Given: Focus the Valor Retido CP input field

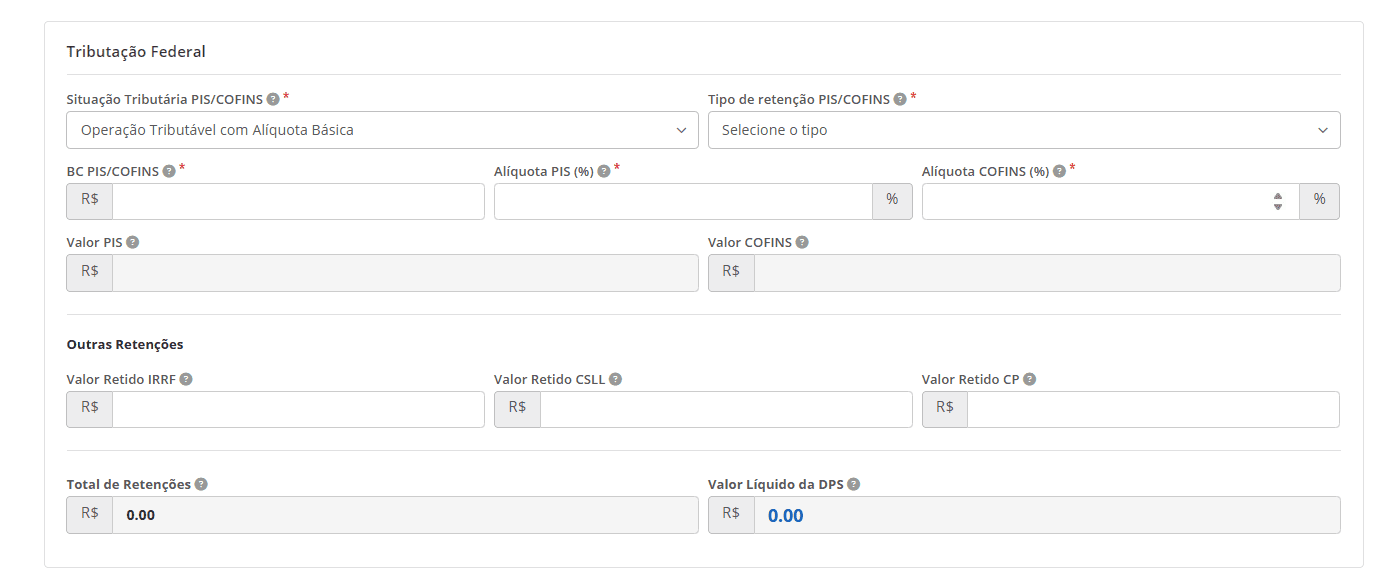Looking at the screenshot, I should coord(1152,409).
